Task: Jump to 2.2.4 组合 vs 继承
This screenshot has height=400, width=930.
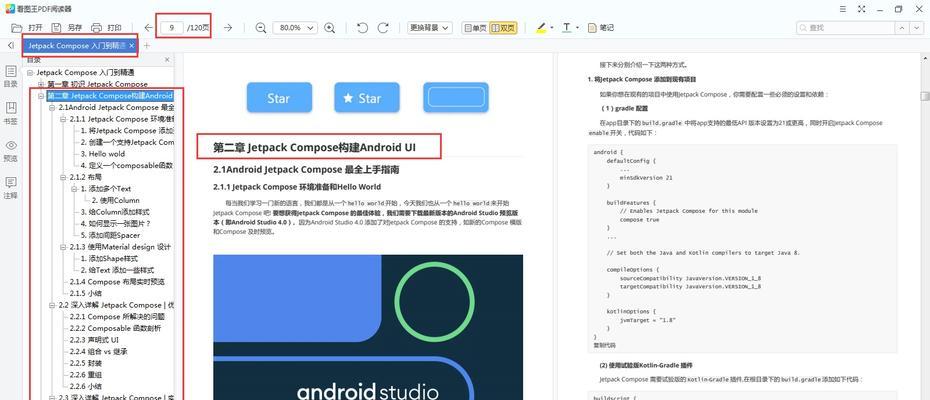Action: [98, 351]
